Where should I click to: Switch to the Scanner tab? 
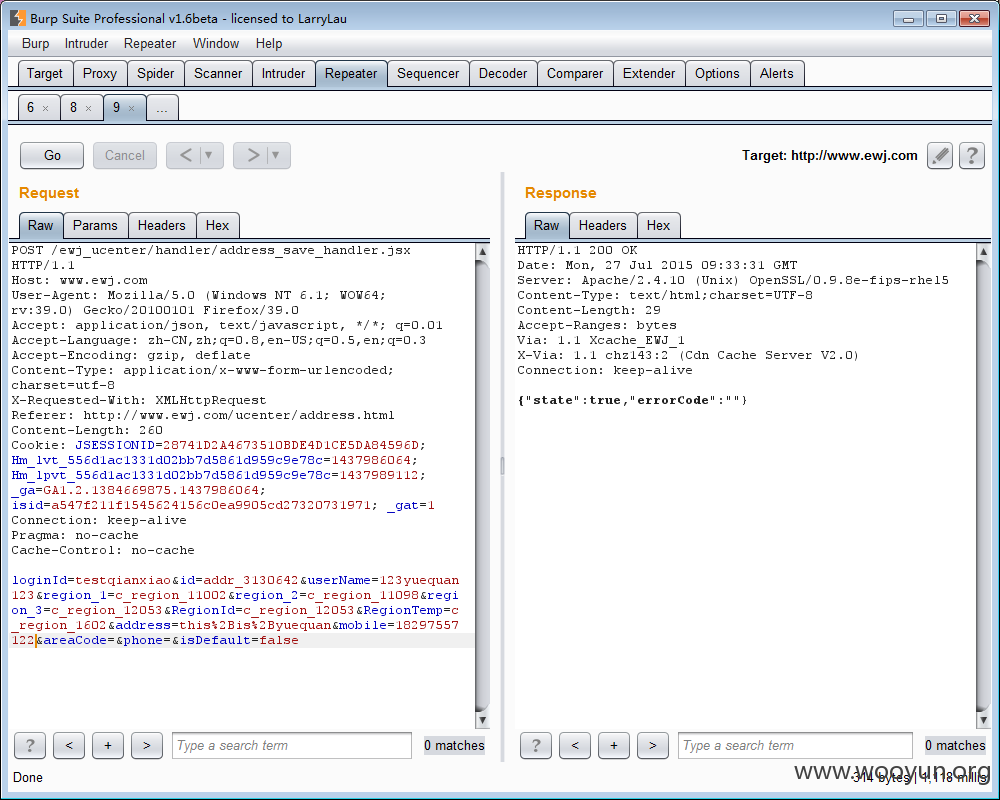(x=218, y=73)
